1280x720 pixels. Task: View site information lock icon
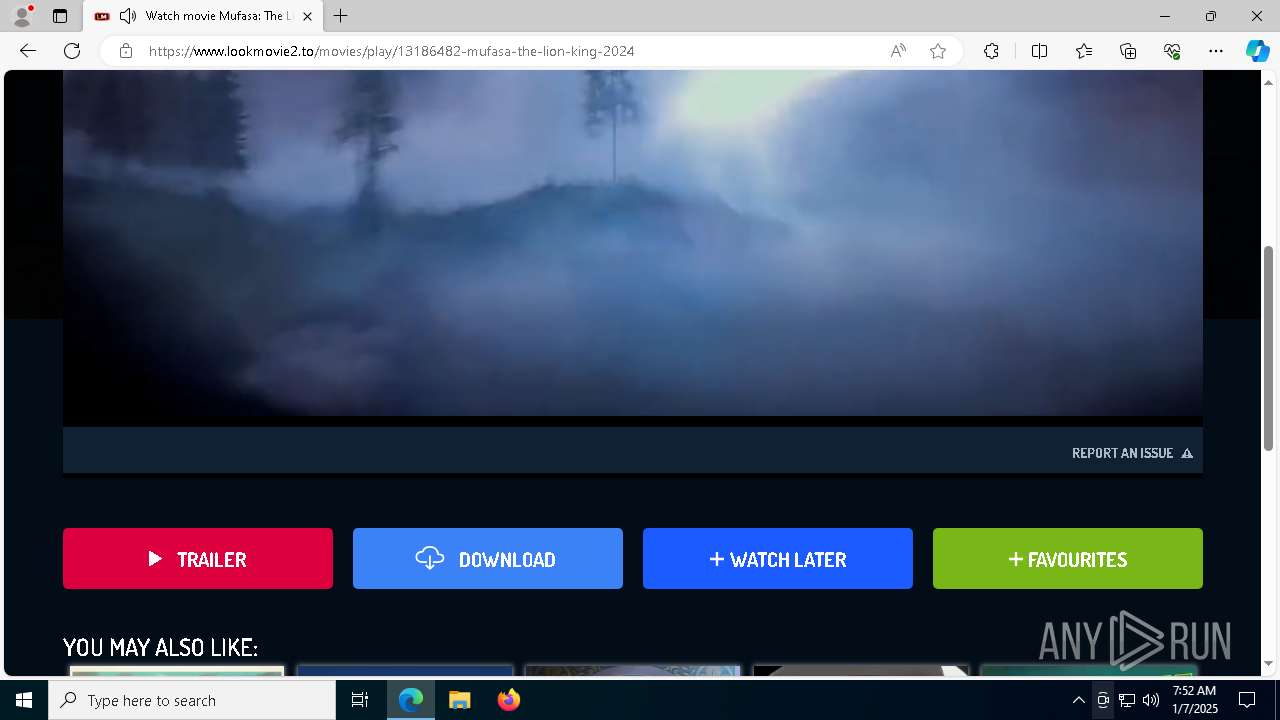[x=126, y=51]
